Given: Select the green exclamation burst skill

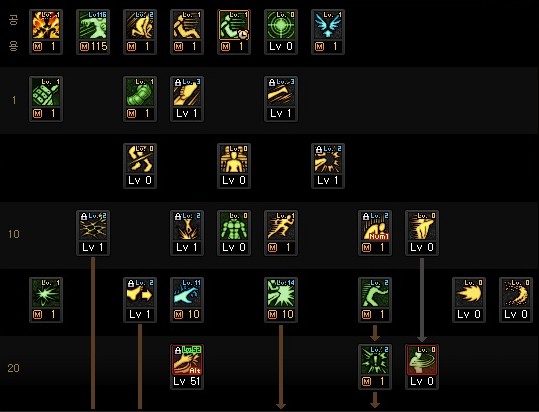Looking at the screenshot, I should (375, 360).
